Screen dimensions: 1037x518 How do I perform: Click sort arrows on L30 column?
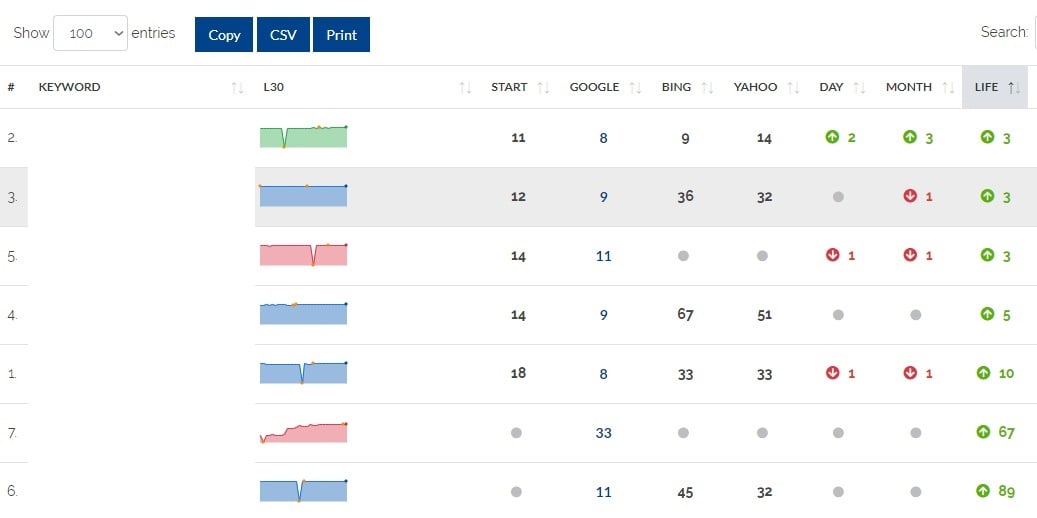coord(465,88)
